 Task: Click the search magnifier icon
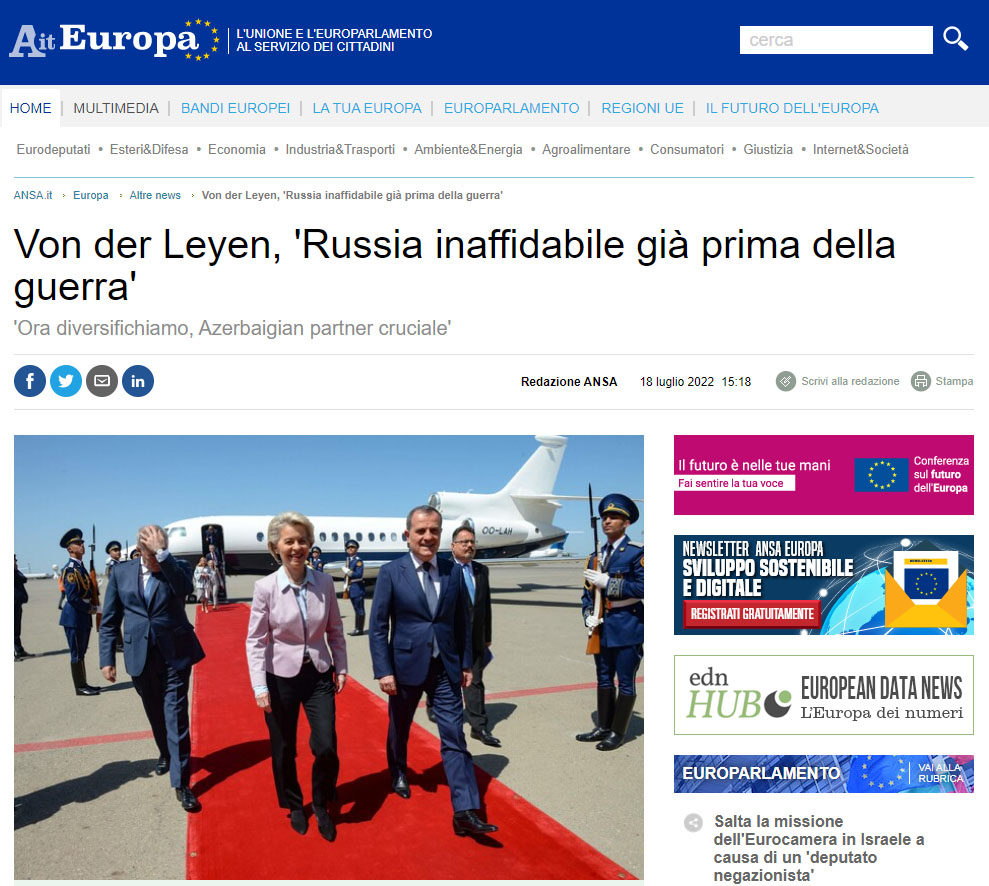[x=955, y=39]
